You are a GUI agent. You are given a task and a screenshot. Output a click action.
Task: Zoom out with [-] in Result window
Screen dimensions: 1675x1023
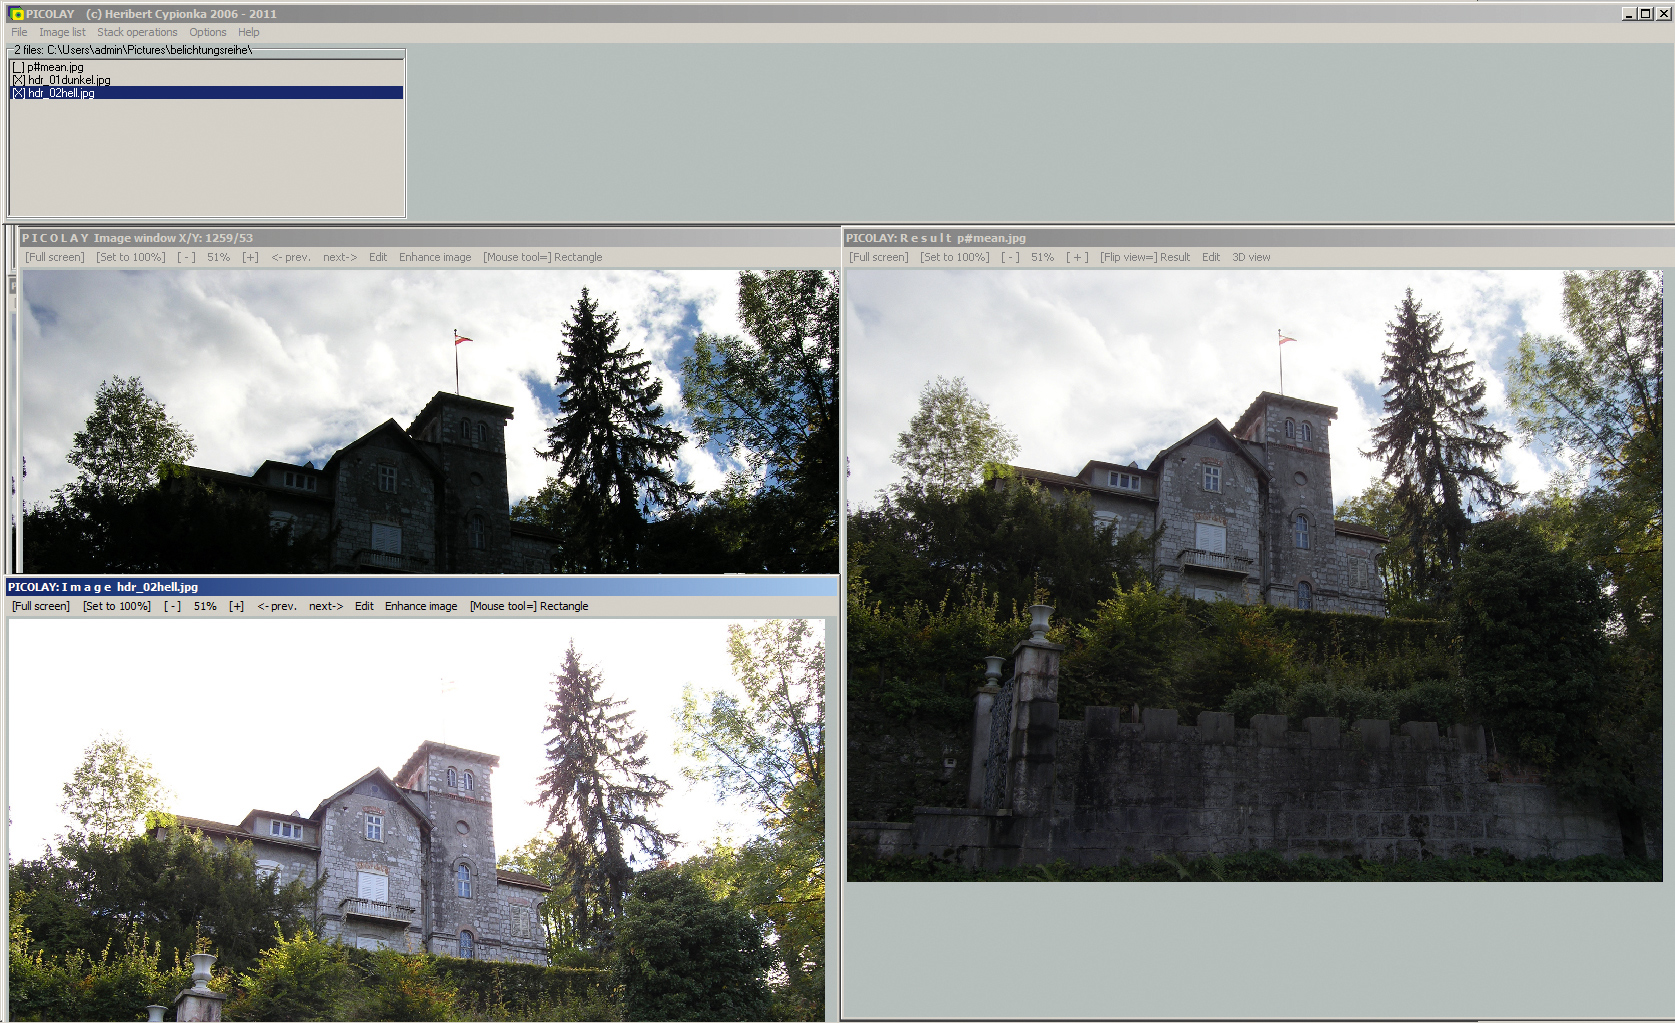(x=1010, y=257)
